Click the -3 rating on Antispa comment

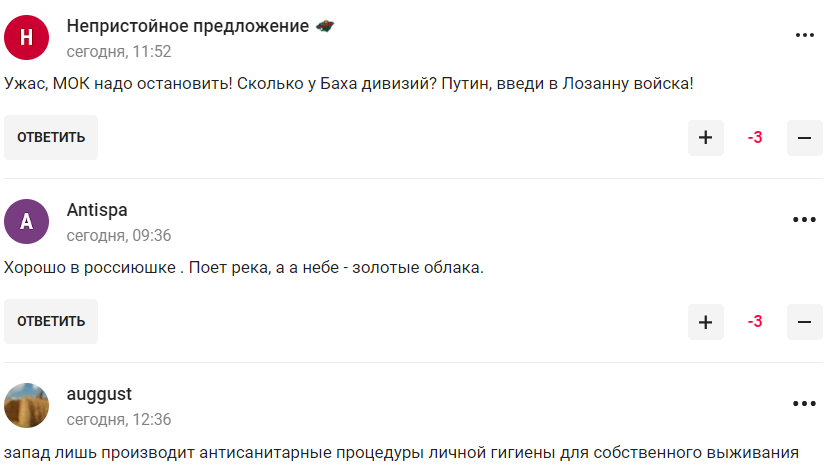click(755, 322)
